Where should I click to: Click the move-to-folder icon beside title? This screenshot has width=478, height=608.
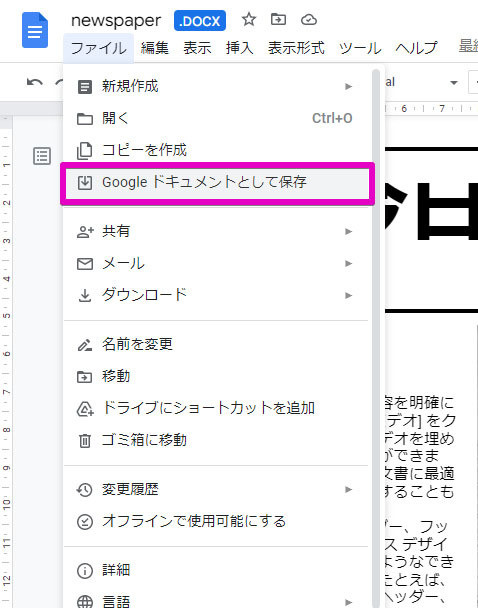[x=278, y=19]
